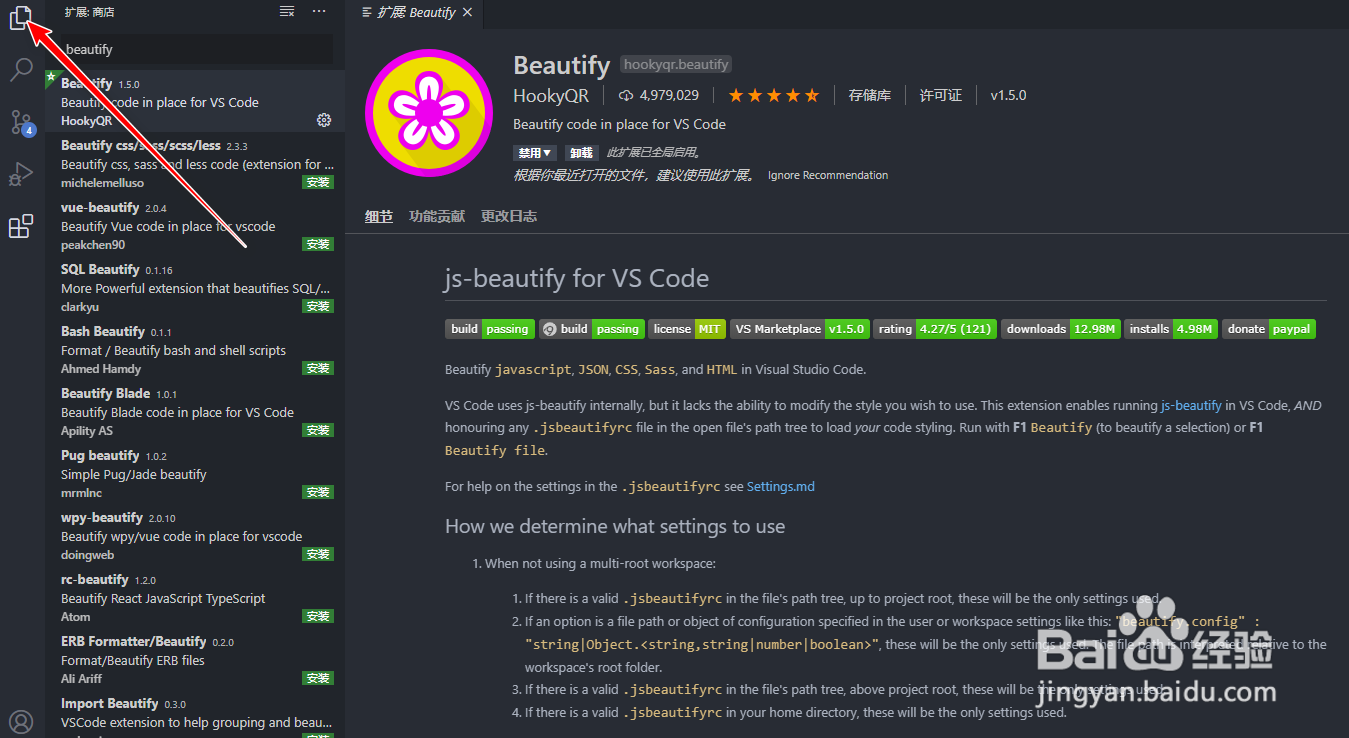Open the 禁用 dropdown button

[535, 153]
